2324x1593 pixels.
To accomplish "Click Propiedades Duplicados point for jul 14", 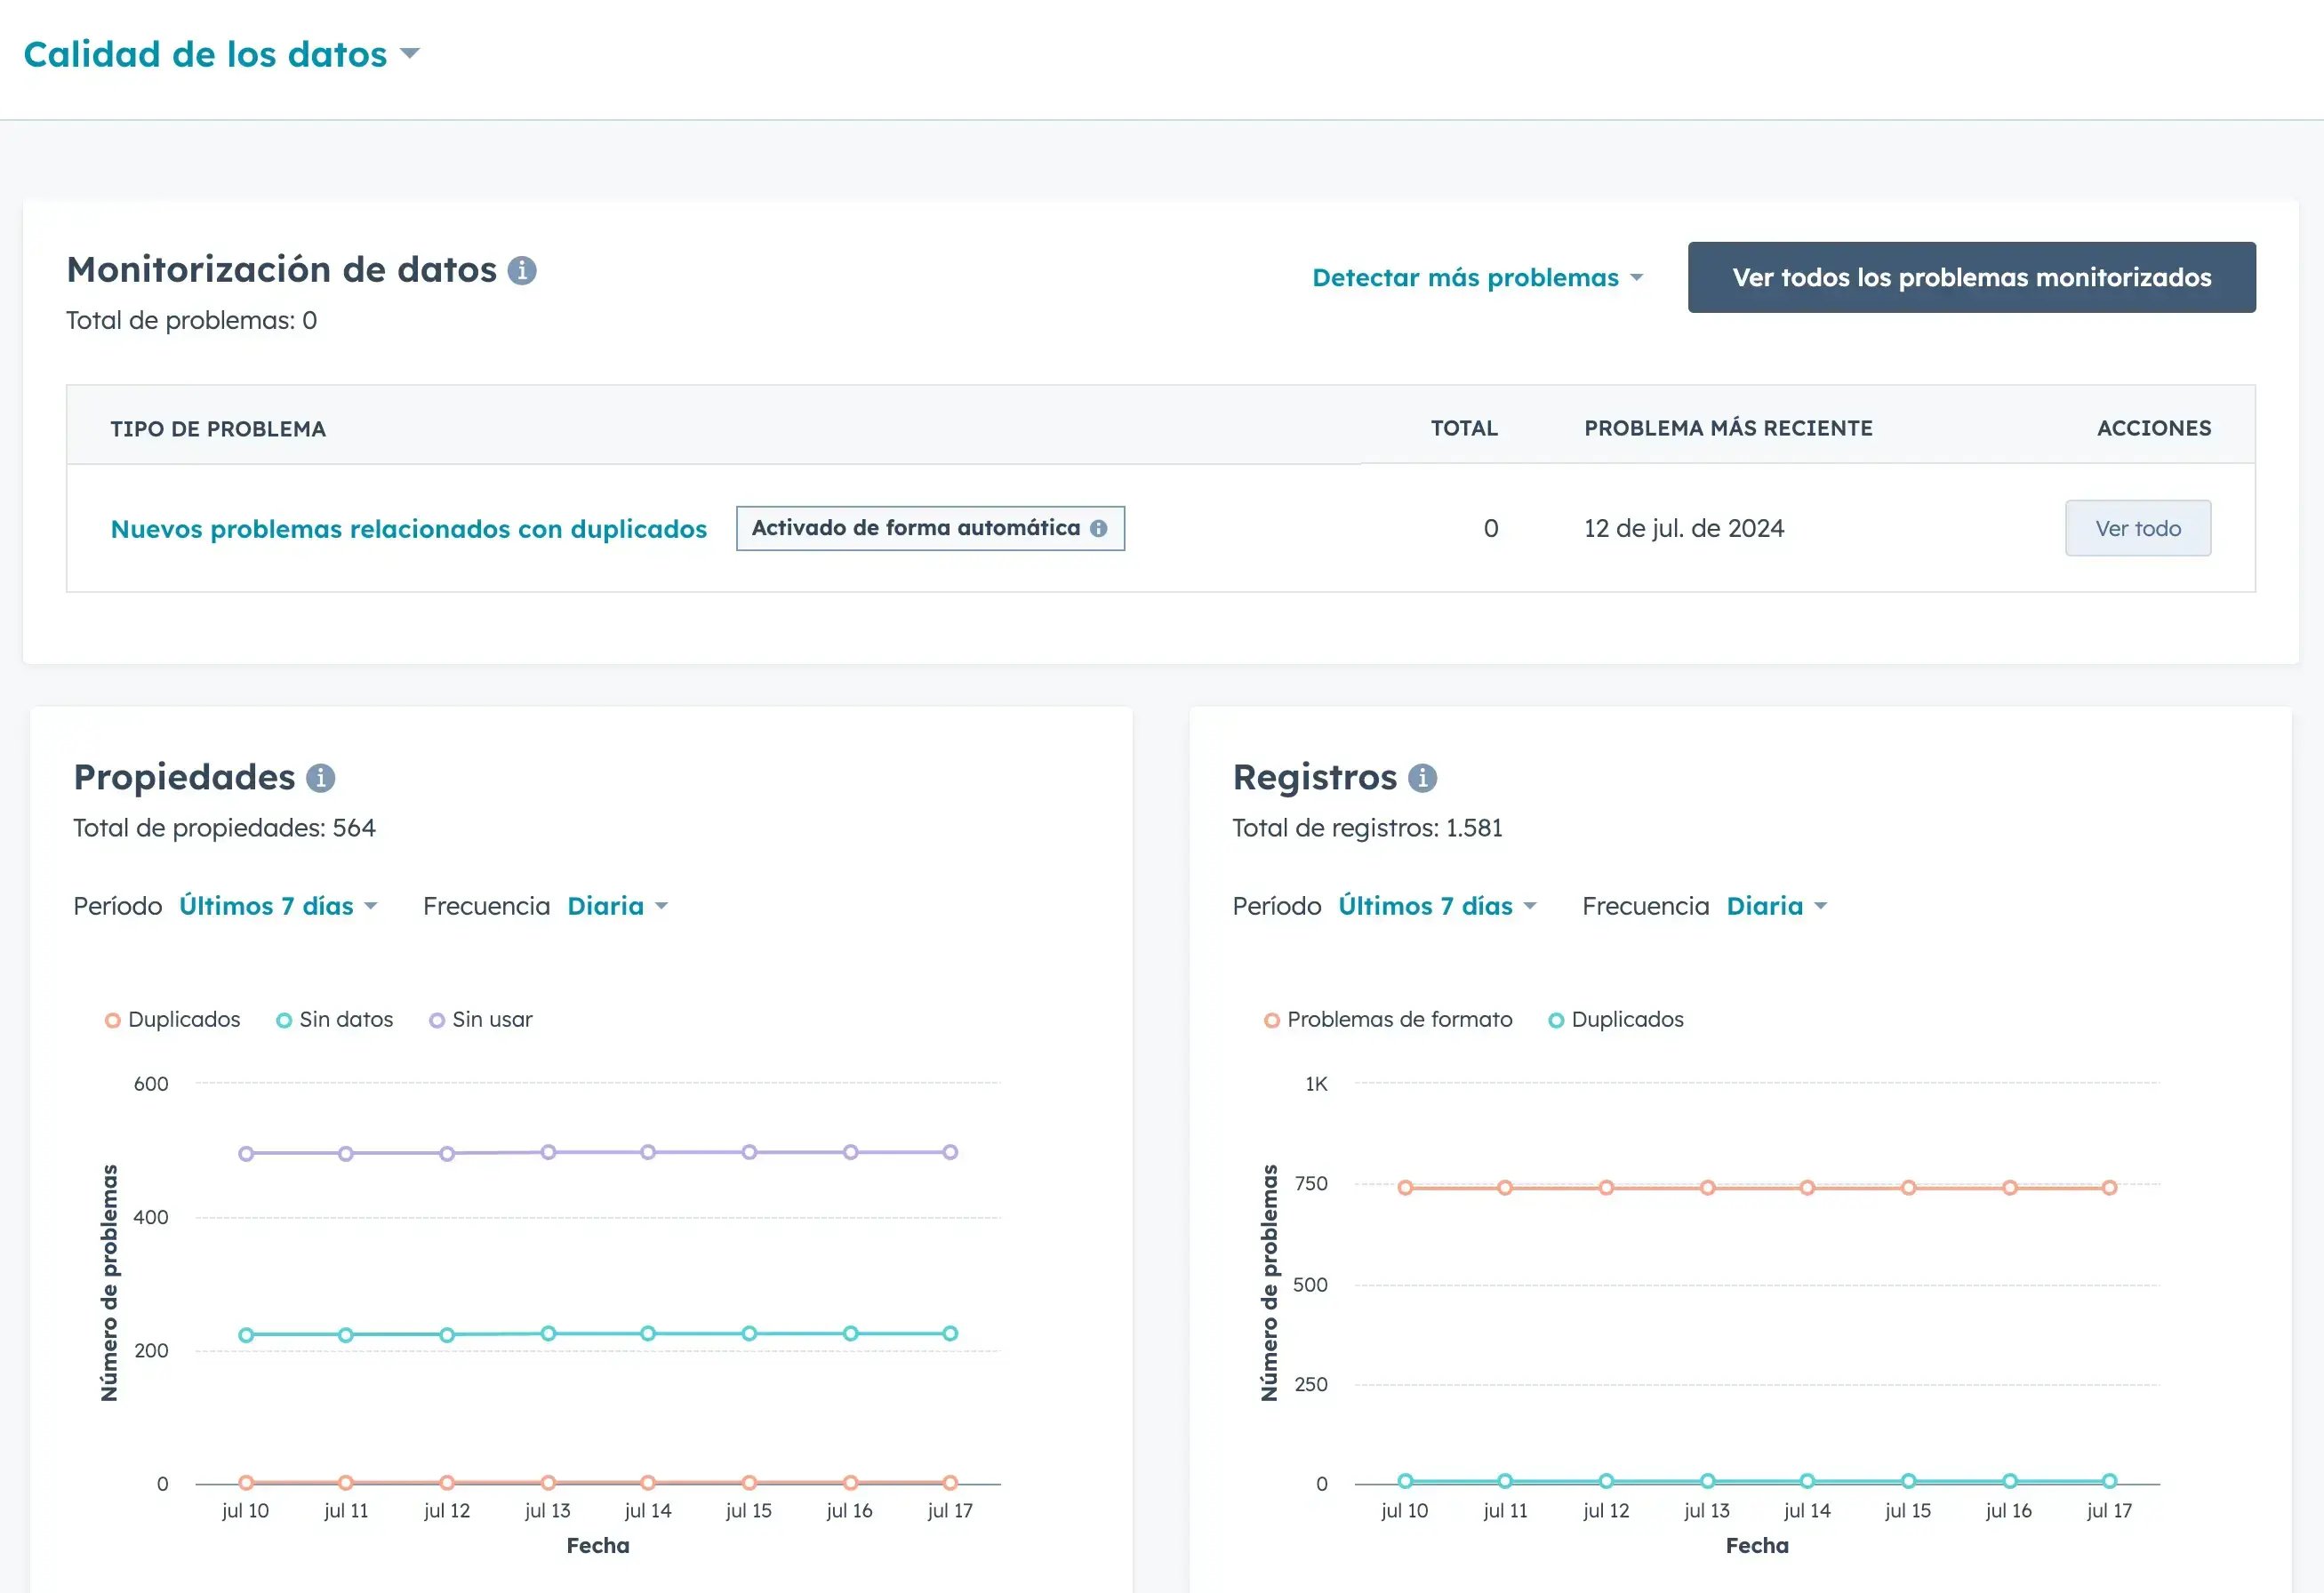I will point(648,1483).
